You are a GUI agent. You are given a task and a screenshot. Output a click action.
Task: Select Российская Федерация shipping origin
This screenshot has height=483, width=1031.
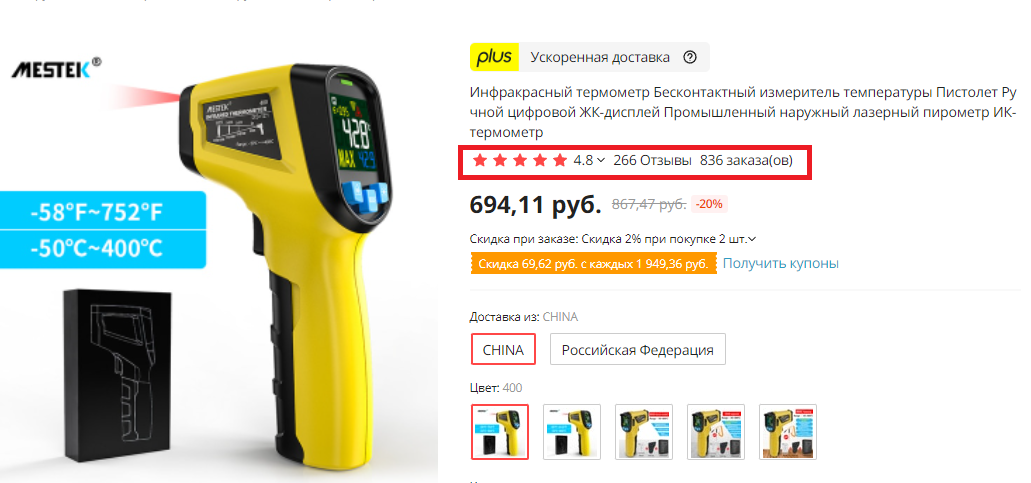coord(637,350)
